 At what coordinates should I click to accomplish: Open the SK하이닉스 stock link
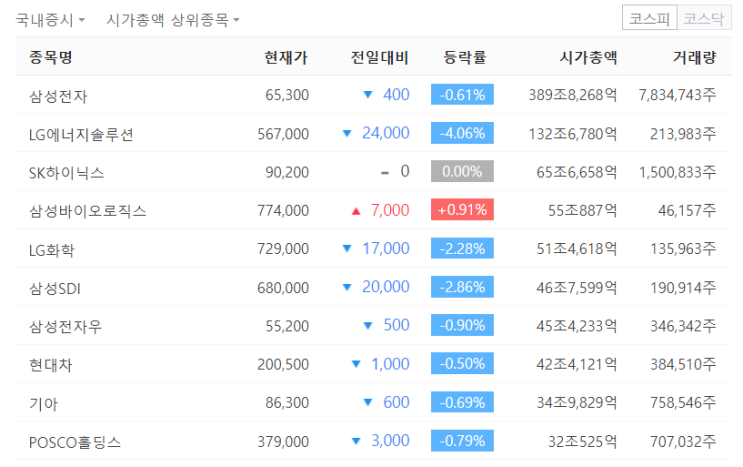point(66,173)
